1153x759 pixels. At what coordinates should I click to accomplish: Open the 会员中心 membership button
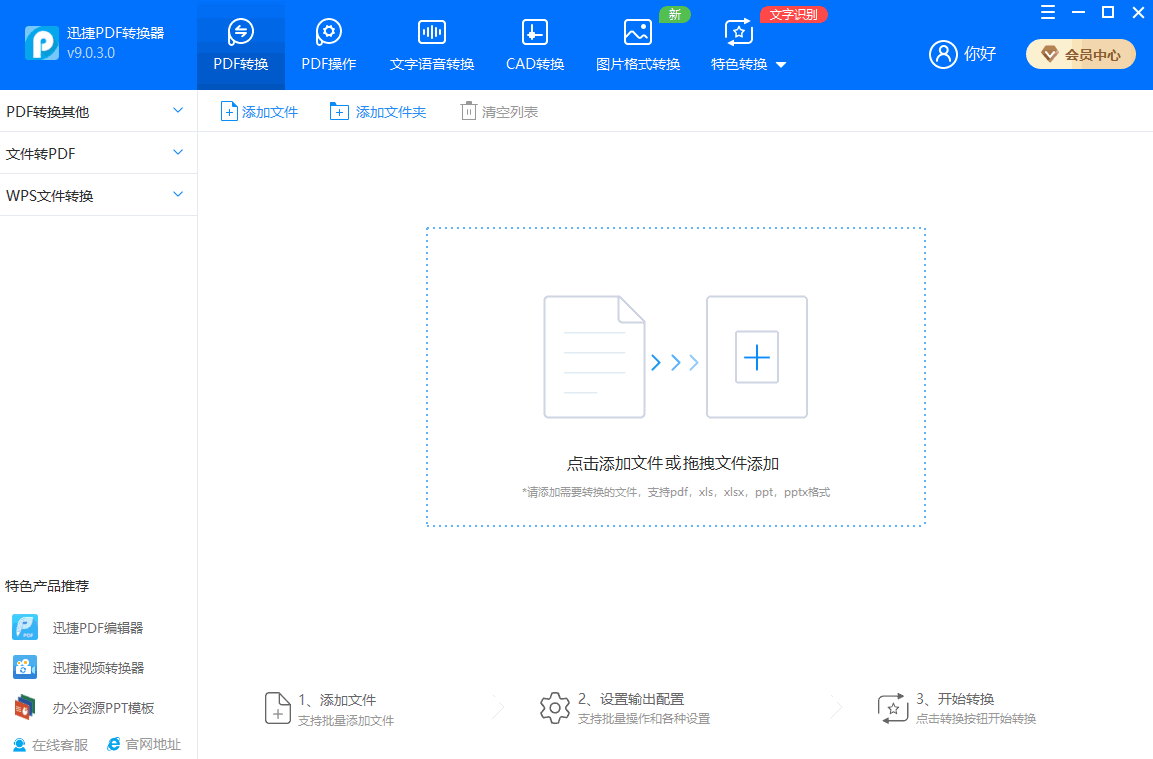click(1080, 55)
